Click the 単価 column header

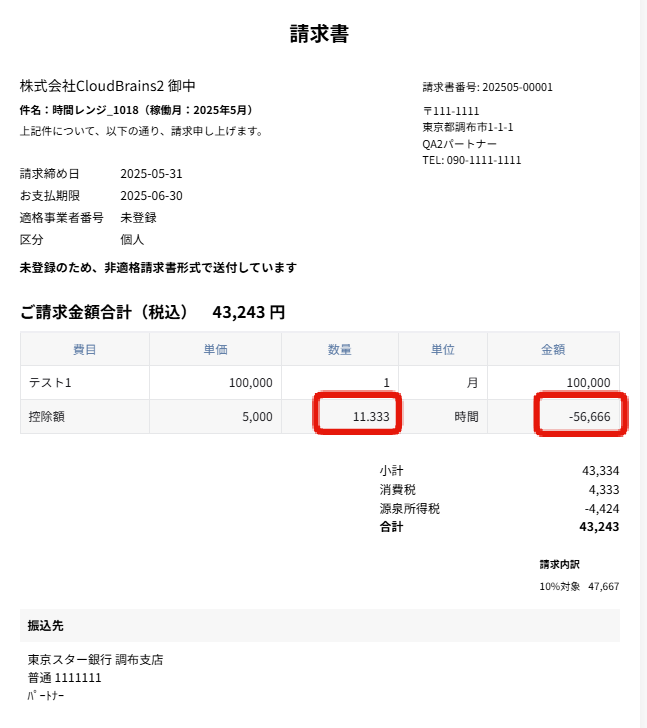click(x=215, y=349)
